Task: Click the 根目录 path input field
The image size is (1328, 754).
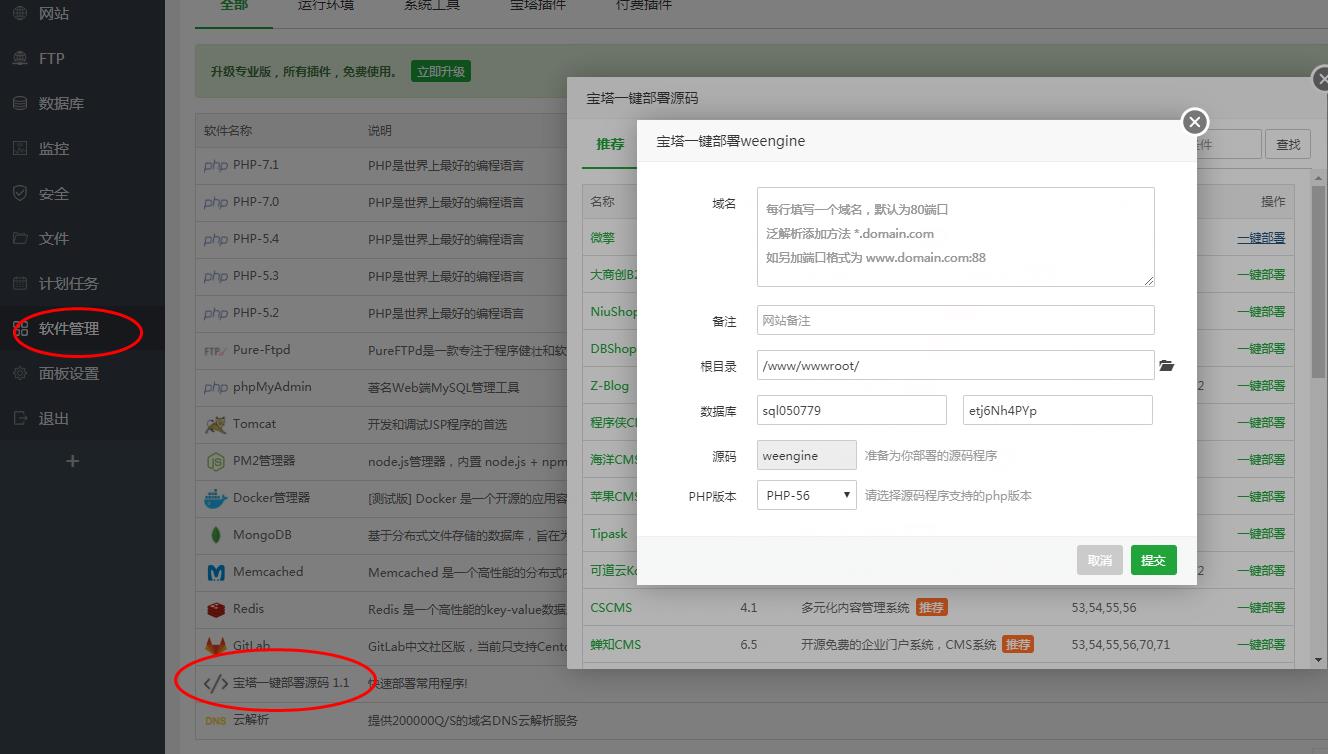Action: click(x=956, y=365)
